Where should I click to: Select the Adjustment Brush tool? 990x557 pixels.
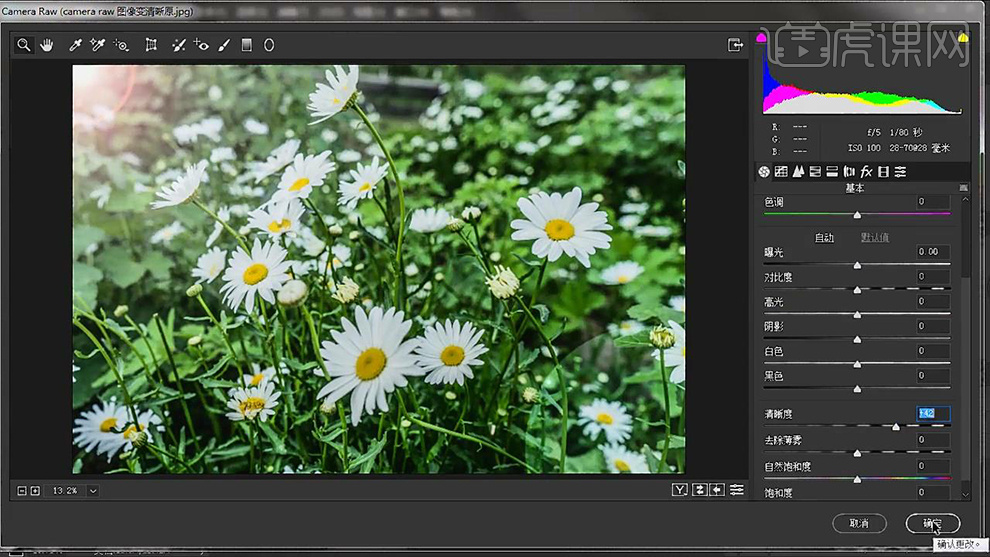click(224, 45)
